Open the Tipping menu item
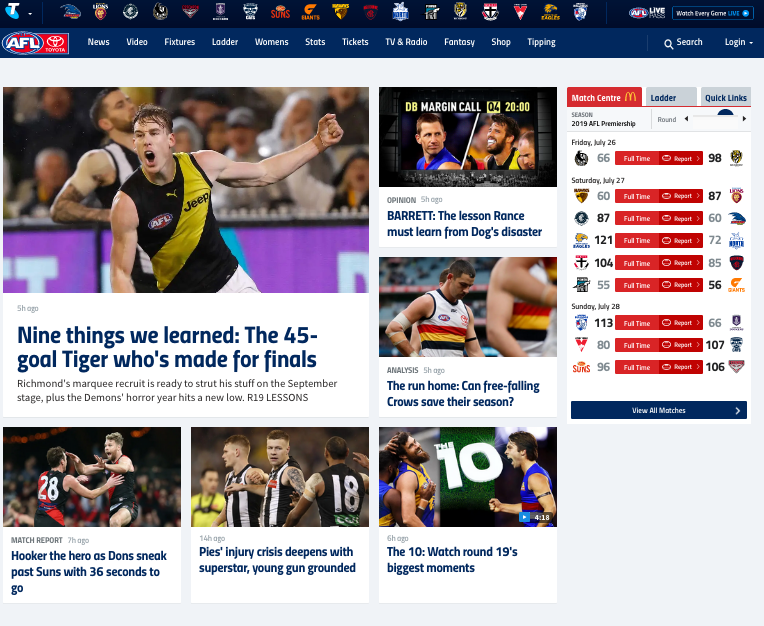 click(541, 42)
